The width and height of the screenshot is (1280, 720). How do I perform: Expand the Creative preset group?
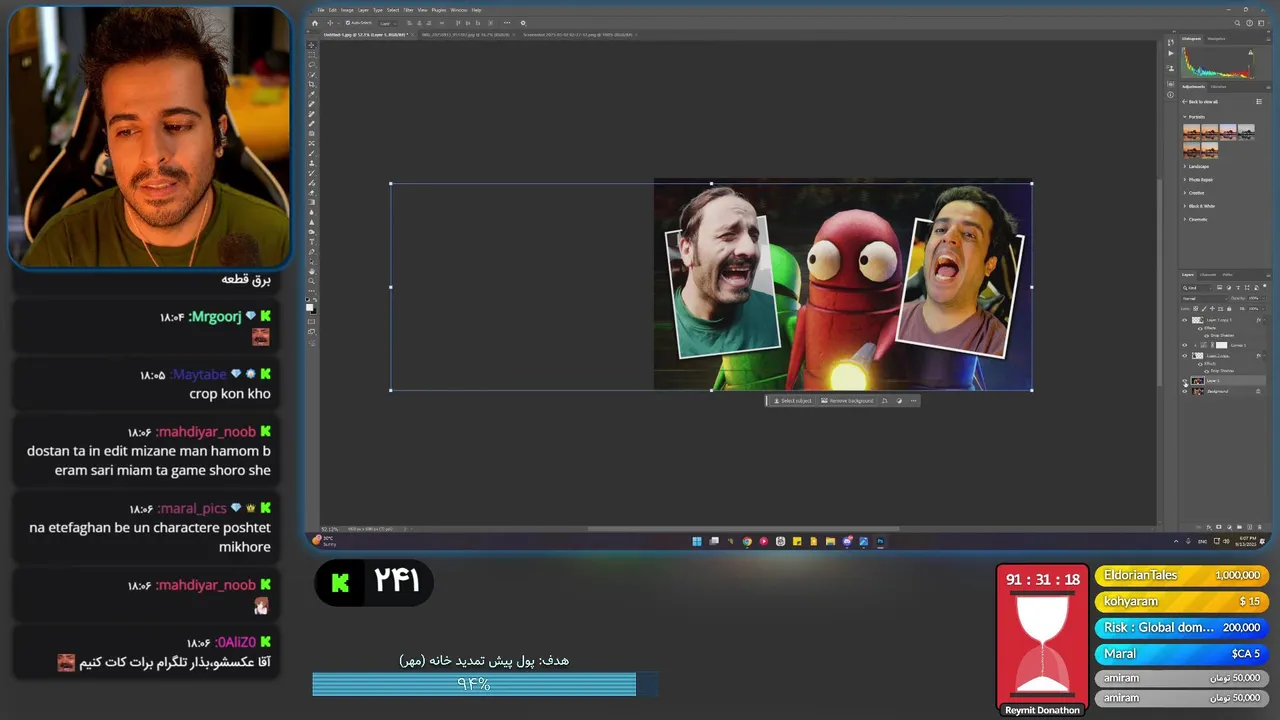(1185, 193)
